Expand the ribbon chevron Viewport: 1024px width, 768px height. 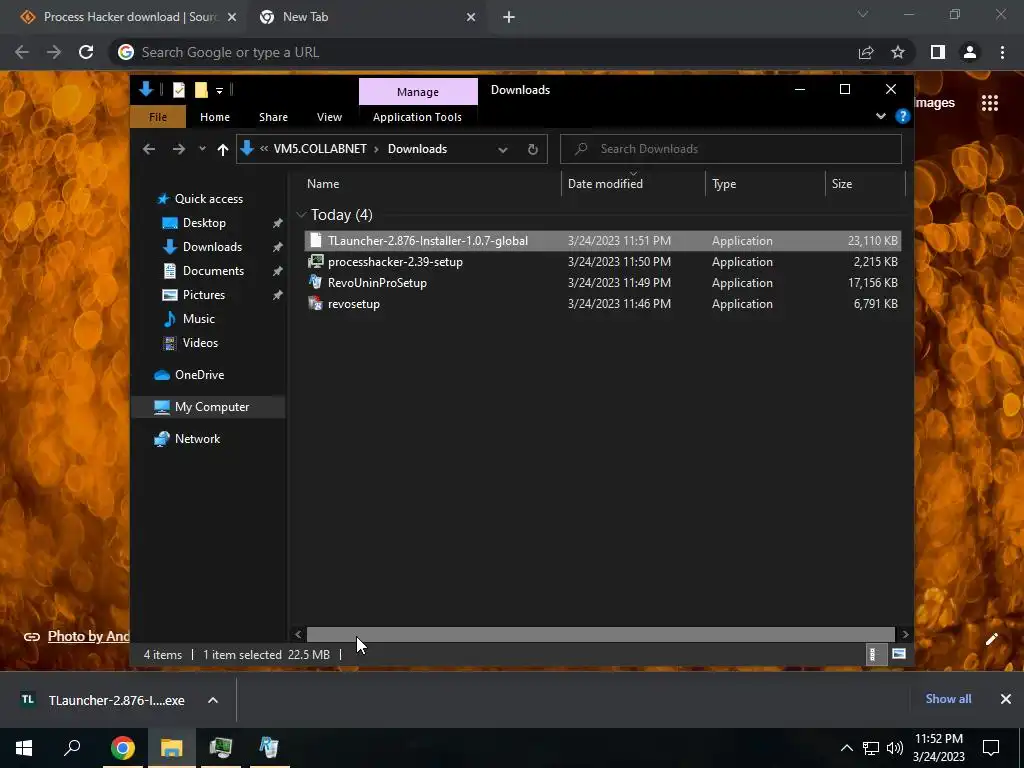[880, 116]
